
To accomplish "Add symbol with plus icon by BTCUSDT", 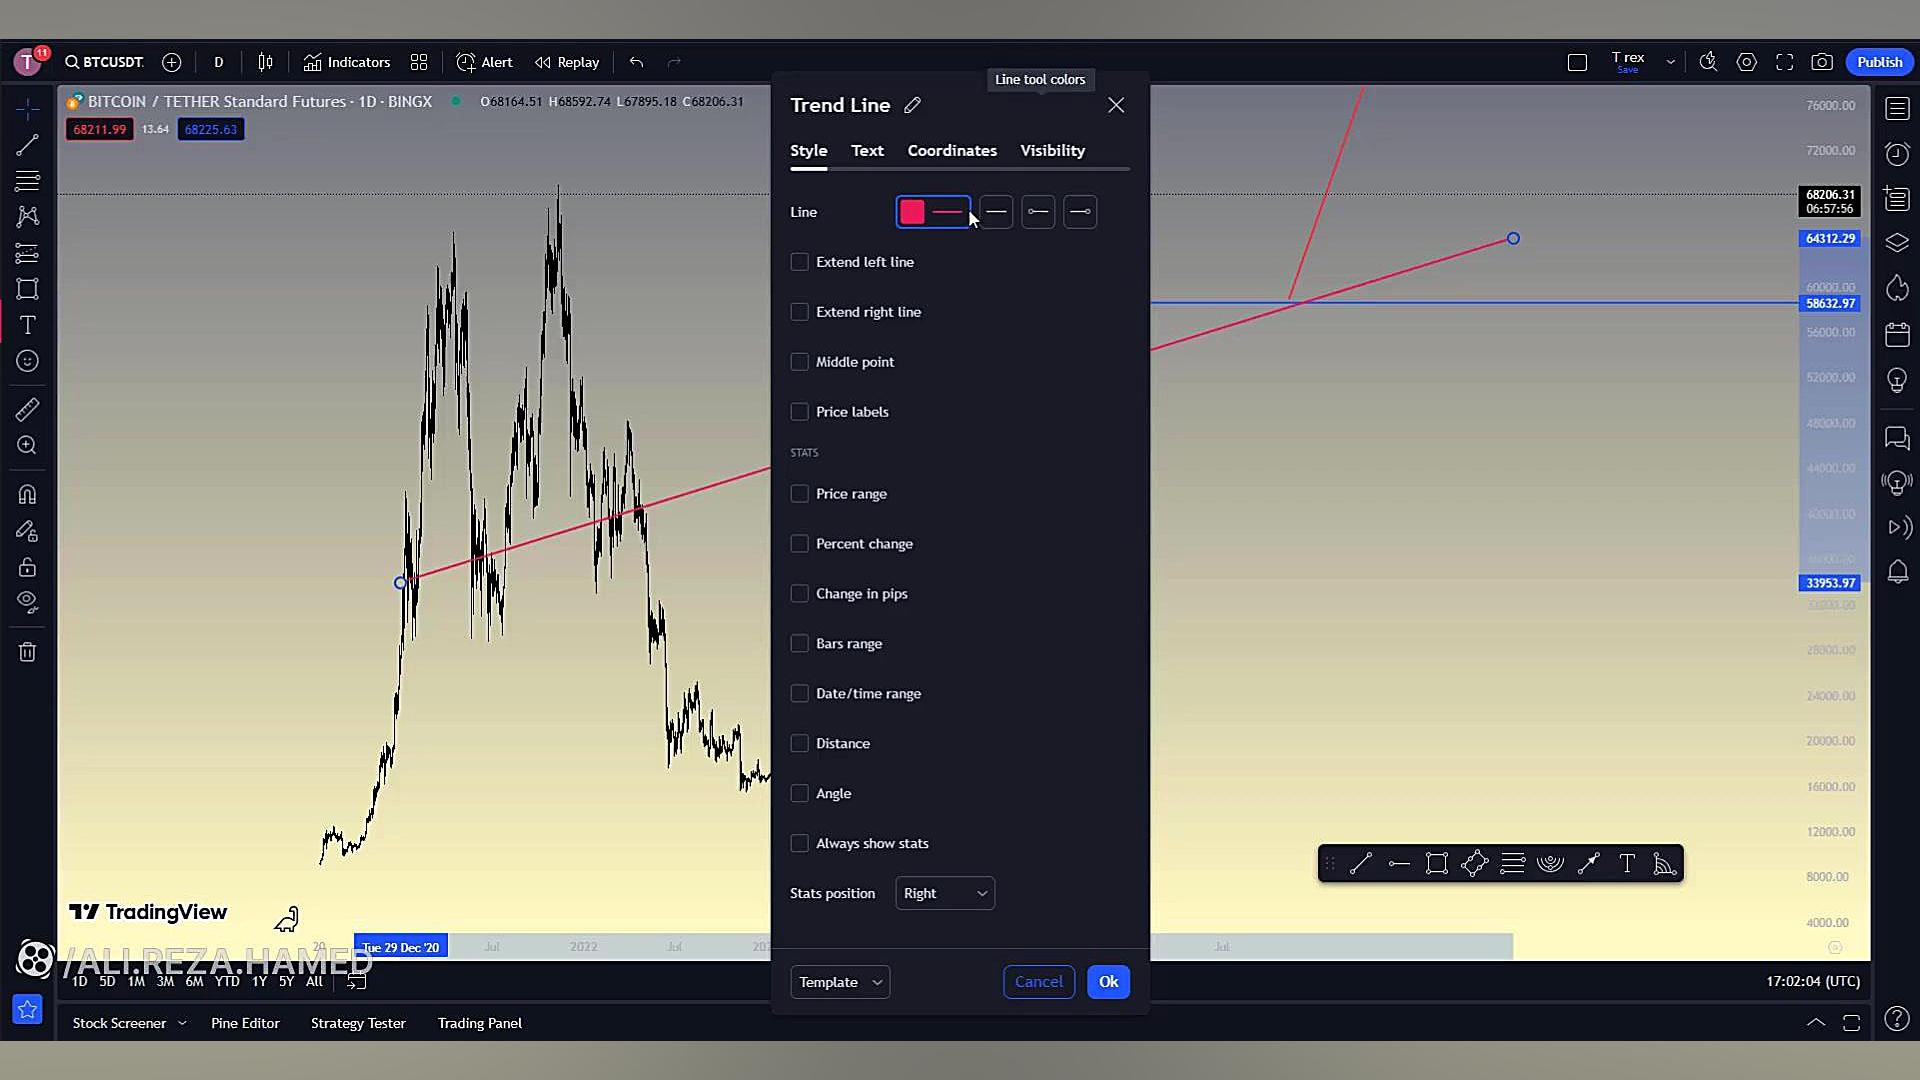I will click(172, 62).
